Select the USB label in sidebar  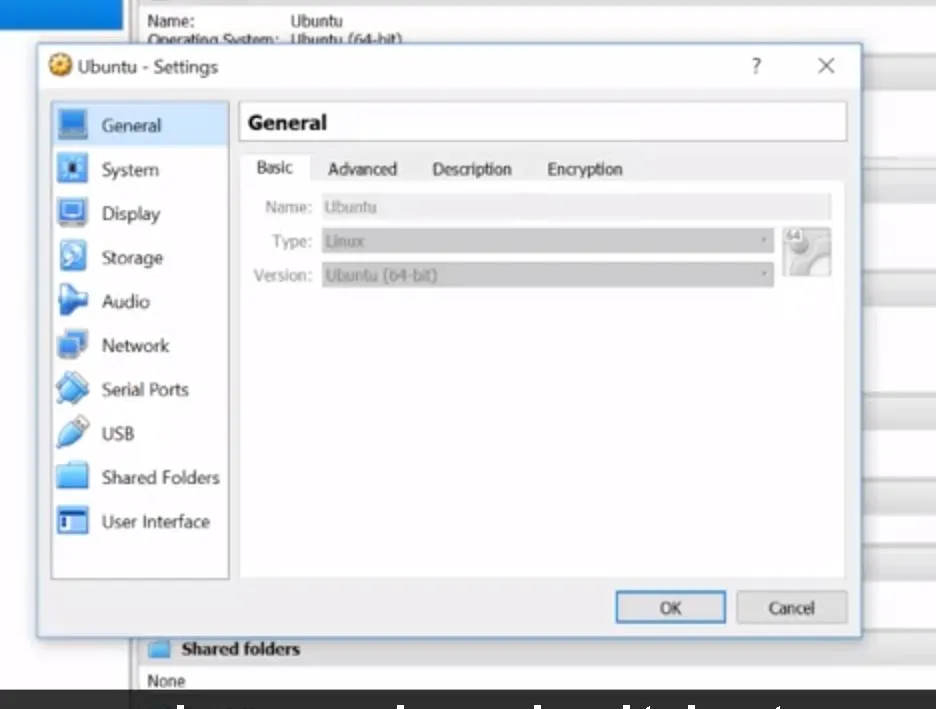pos(118,433)
